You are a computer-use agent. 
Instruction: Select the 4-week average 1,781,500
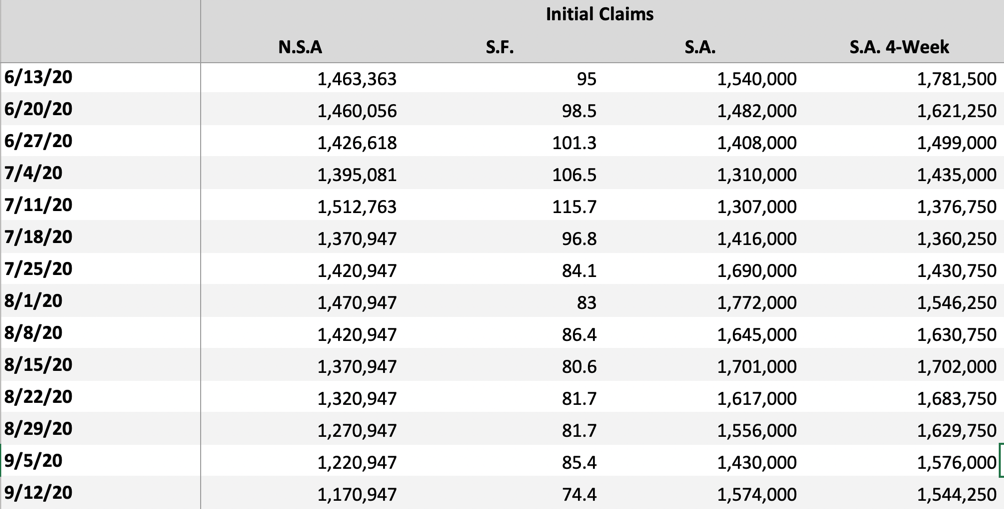click(956, 79)
